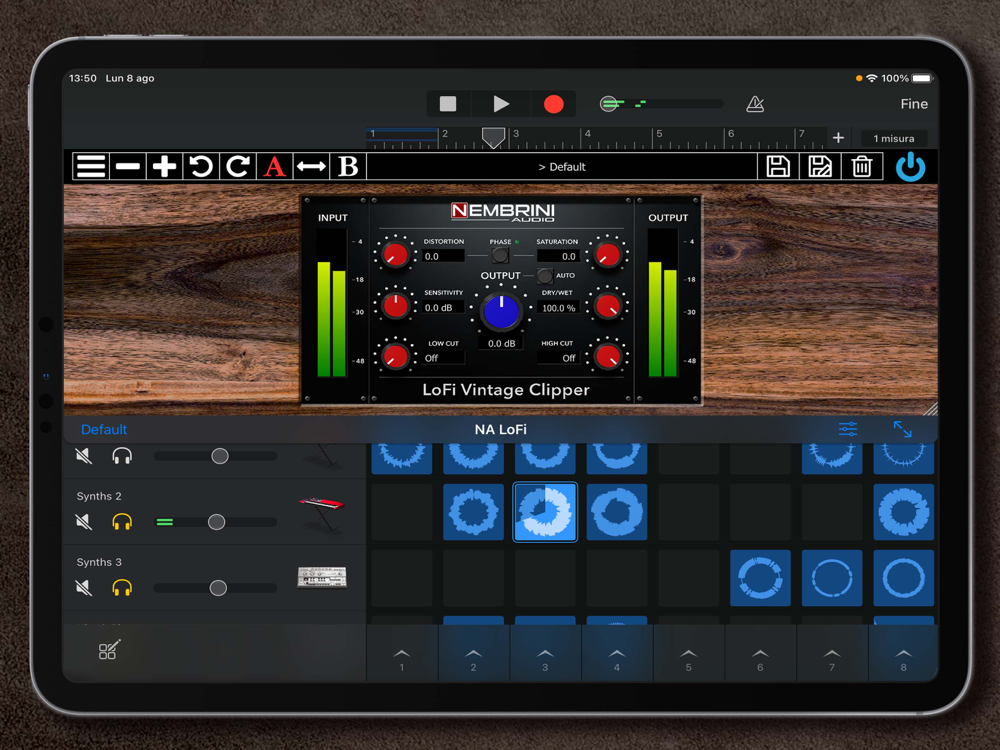Click the blue Output knob
Viewport: 1000px width, 750px height.
coord(501,312)
